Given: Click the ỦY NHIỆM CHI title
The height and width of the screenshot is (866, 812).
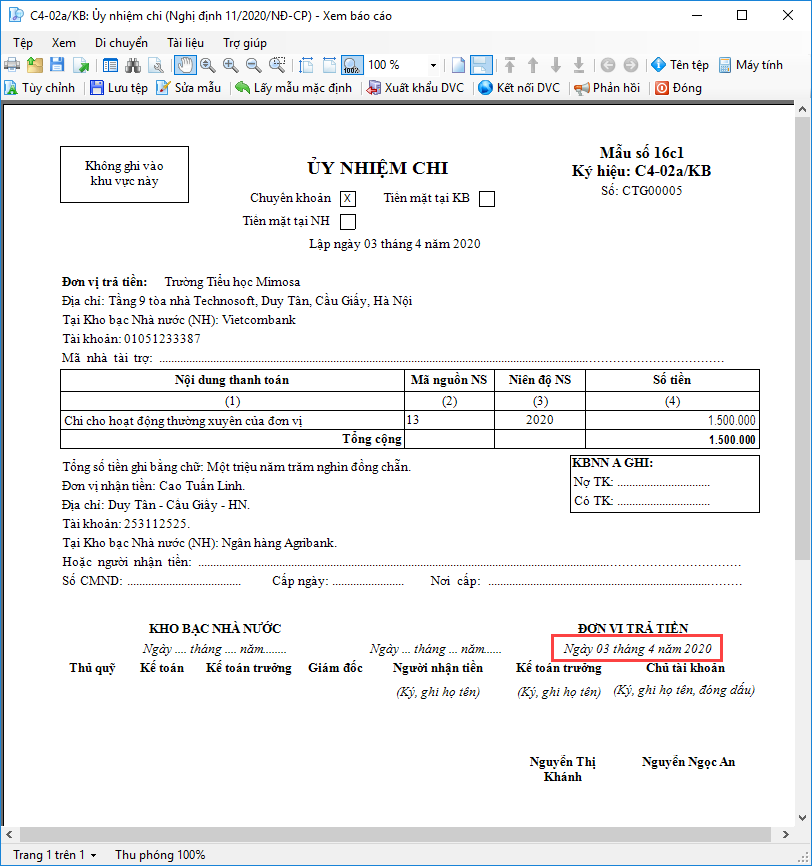Looking at the screenshot, I should pos(378,168).
